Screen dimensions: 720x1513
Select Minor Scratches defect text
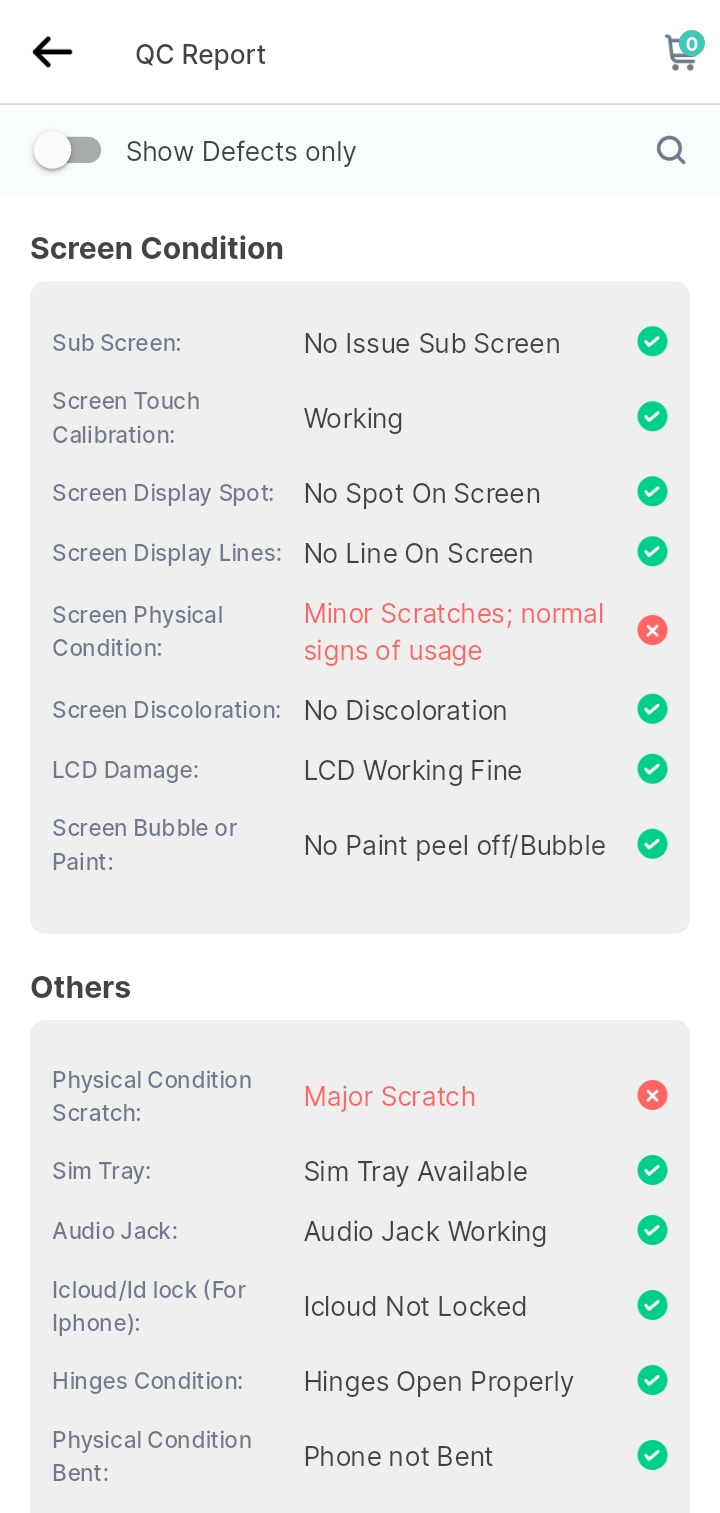pos(454,632)
